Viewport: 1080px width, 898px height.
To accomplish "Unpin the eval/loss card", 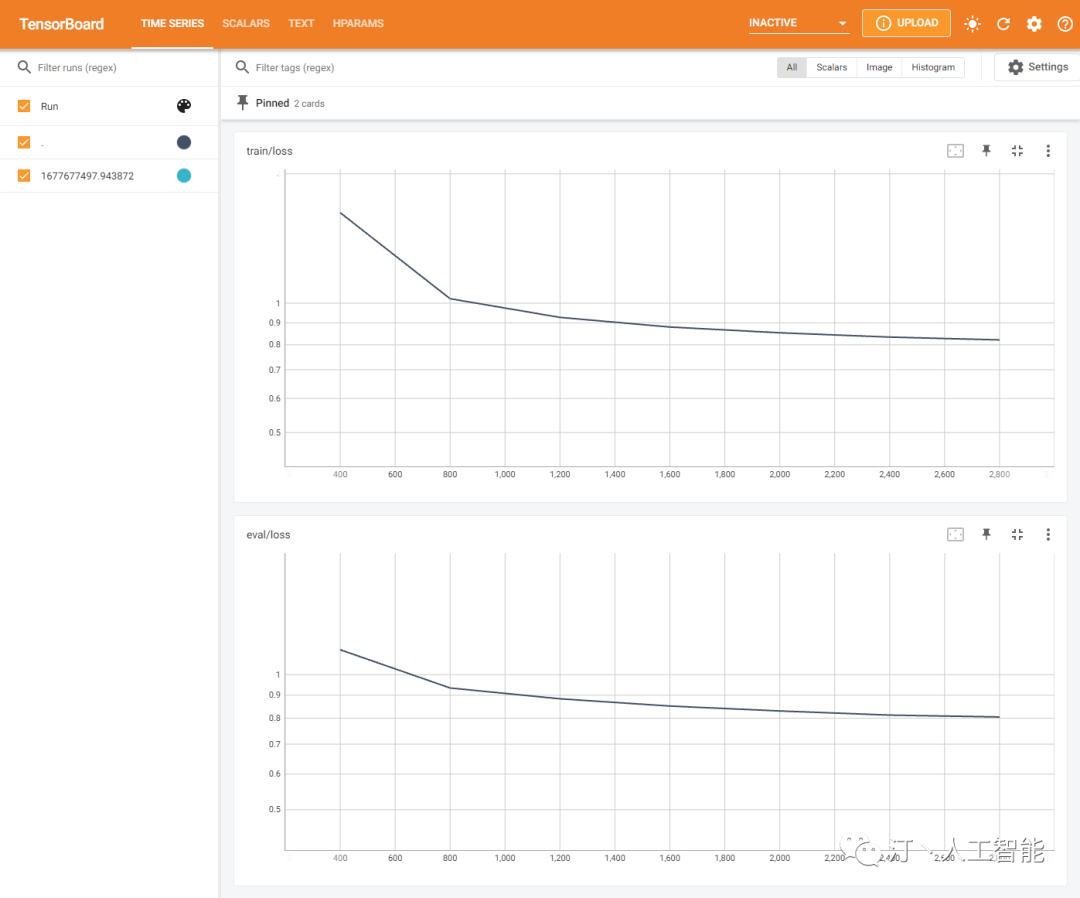I will (x=986, y=535).
